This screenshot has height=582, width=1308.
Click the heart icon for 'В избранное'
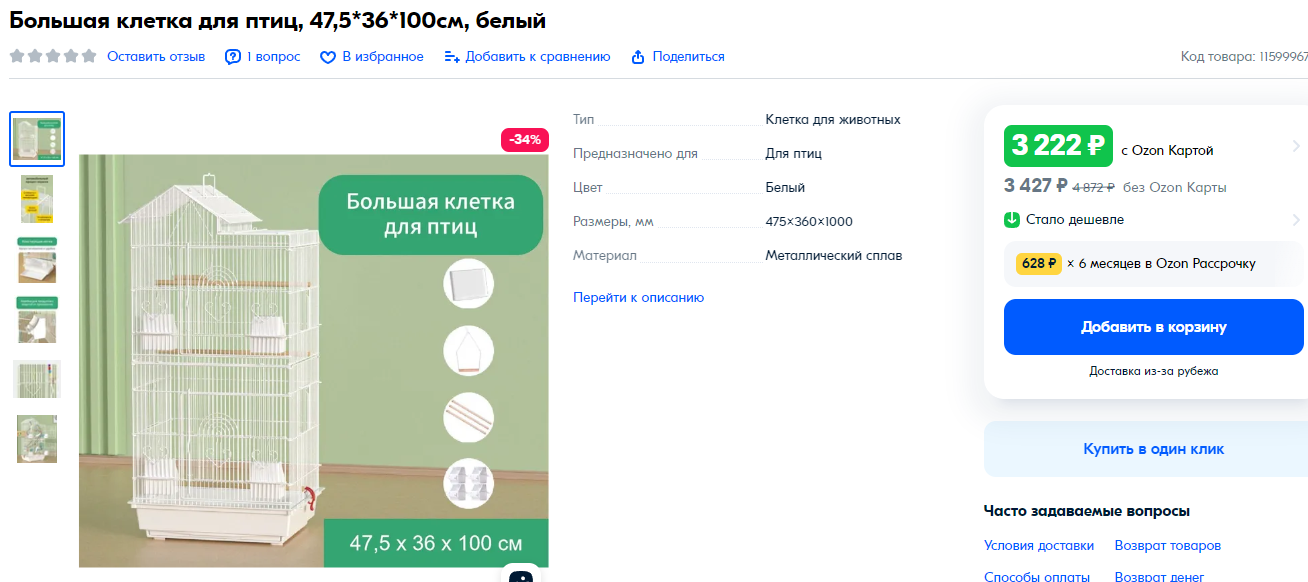327,57
